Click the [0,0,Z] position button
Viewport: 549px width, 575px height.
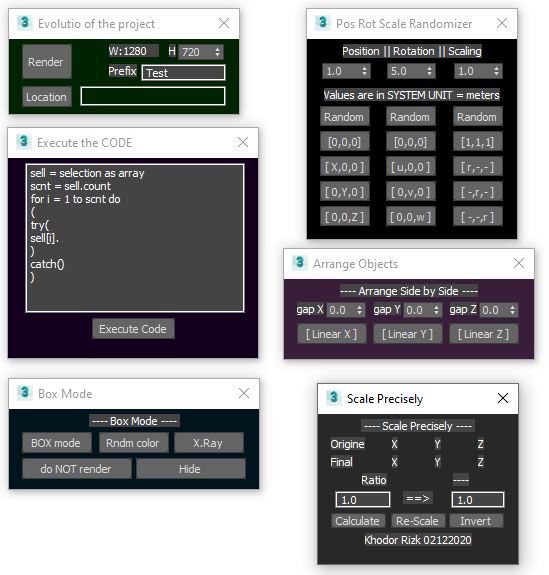tap(344, 217)
